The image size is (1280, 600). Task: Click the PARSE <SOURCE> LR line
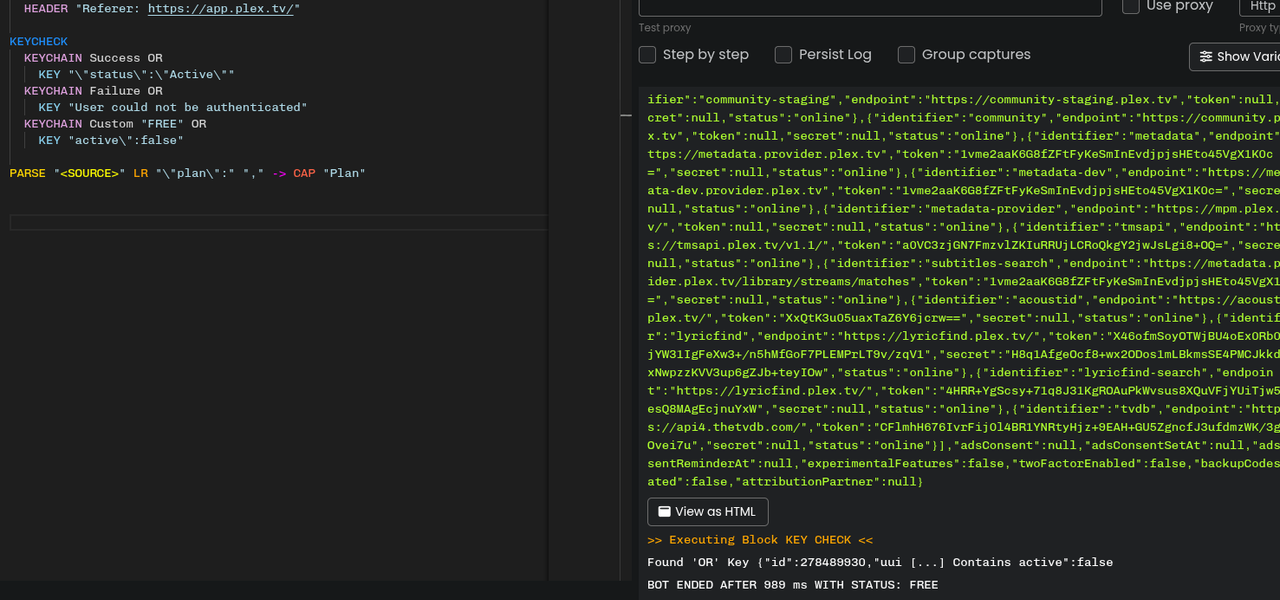(187, 173)
